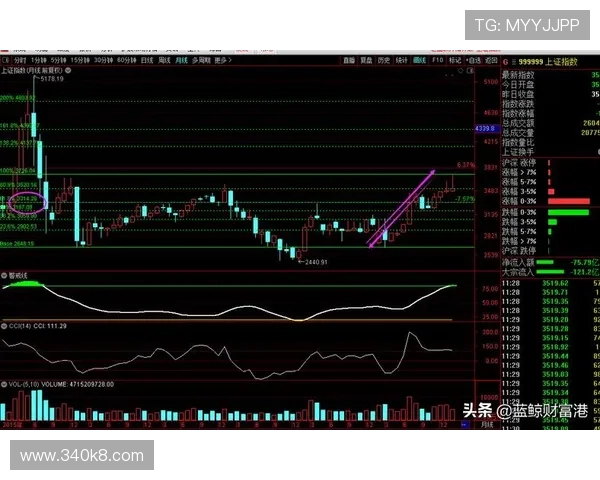This screenshot has width=600, height=480.
Task: Open the list icon beside 999999
Action: point(514,62)
